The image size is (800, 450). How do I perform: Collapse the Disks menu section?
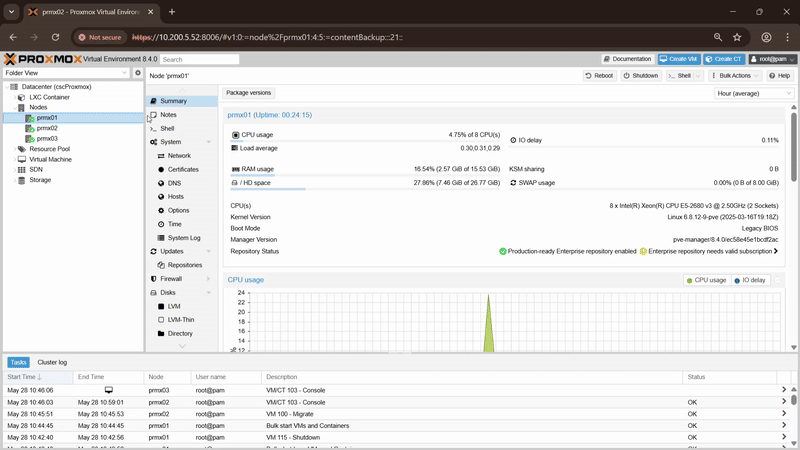point(209,292)
